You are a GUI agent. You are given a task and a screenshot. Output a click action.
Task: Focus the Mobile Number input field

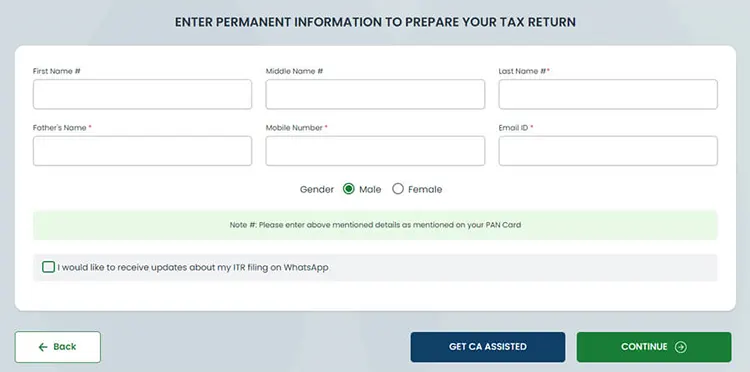(x=375, y=151)
